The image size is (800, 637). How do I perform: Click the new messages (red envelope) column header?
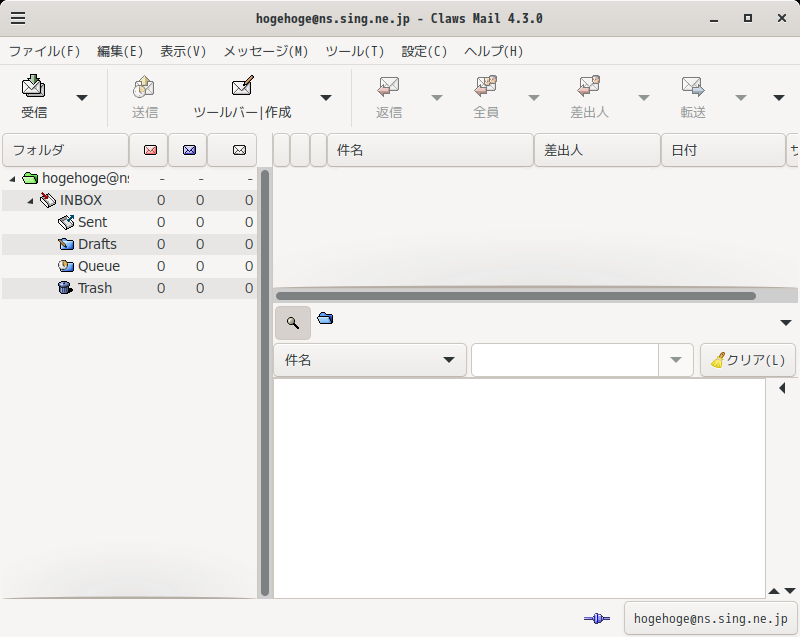click(x=148, y=150)
